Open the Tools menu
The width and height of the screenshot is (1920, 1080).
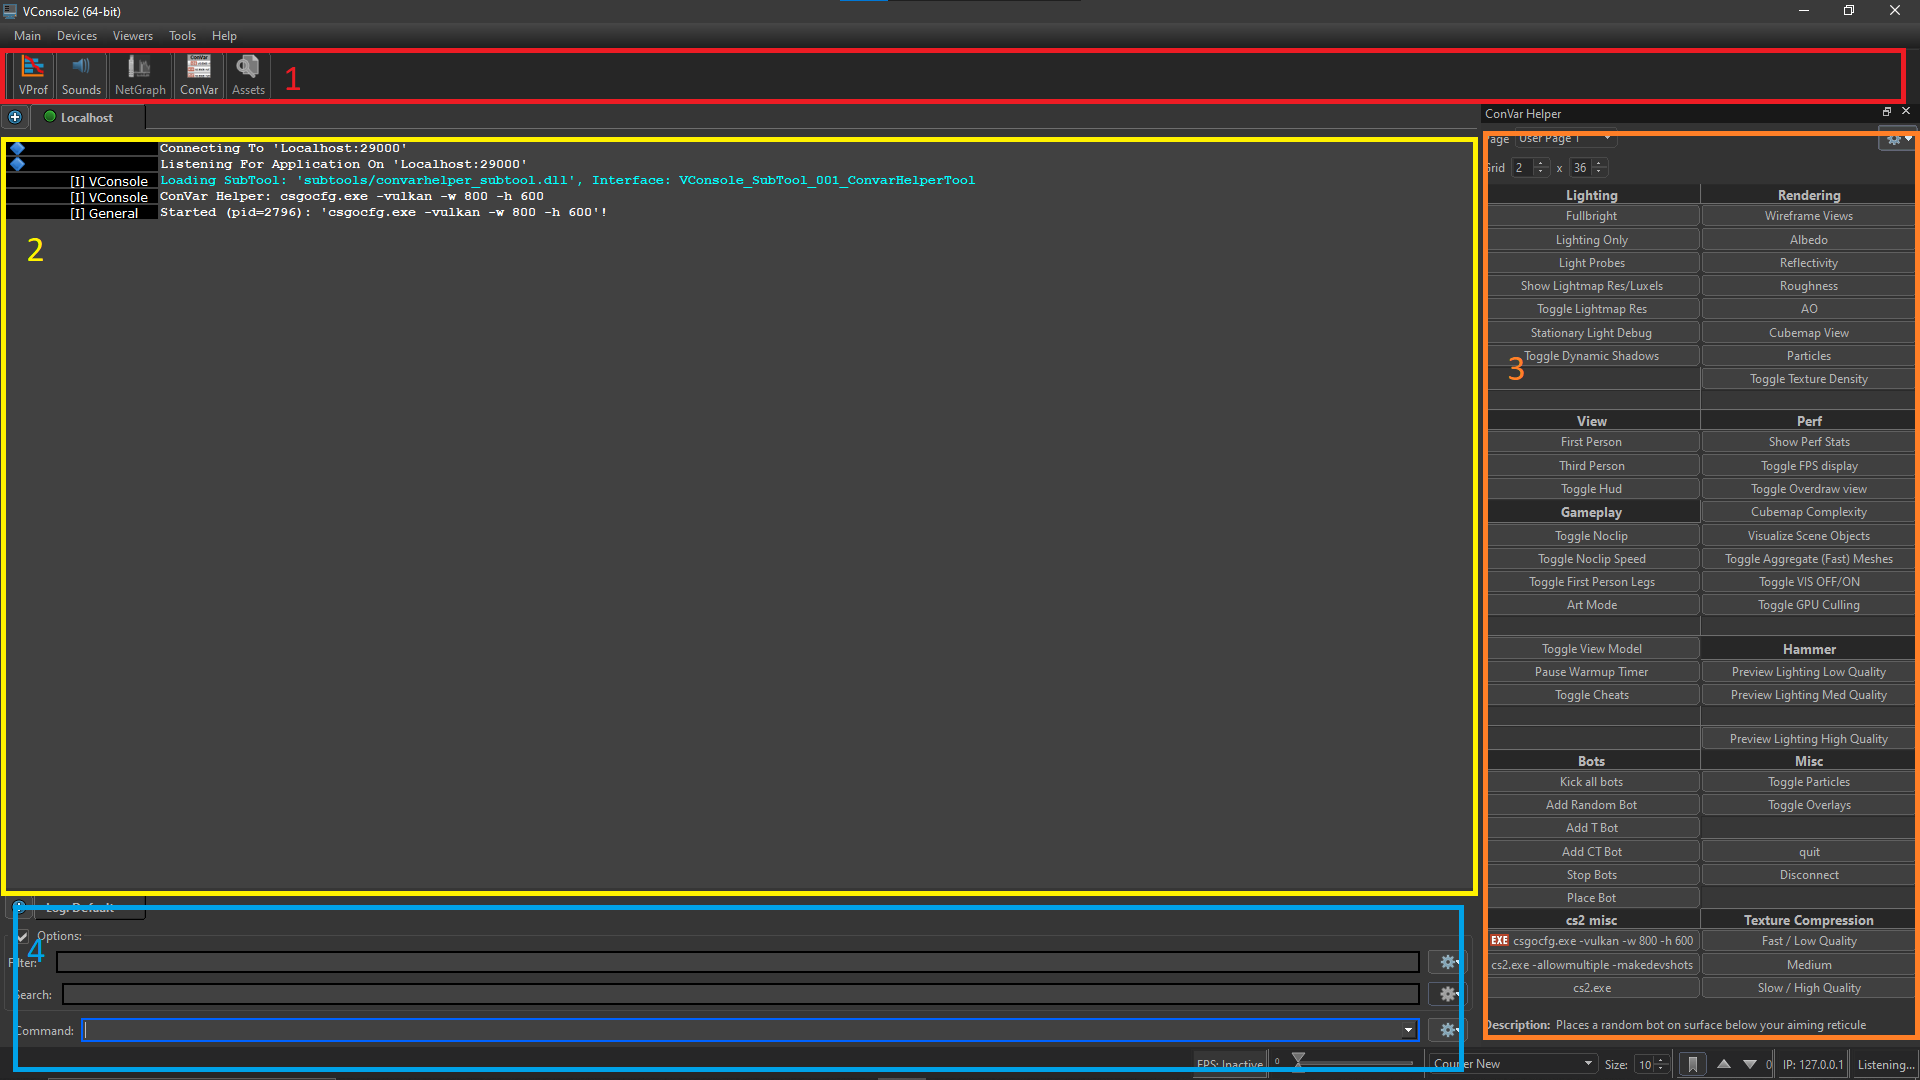coord(182,36)
